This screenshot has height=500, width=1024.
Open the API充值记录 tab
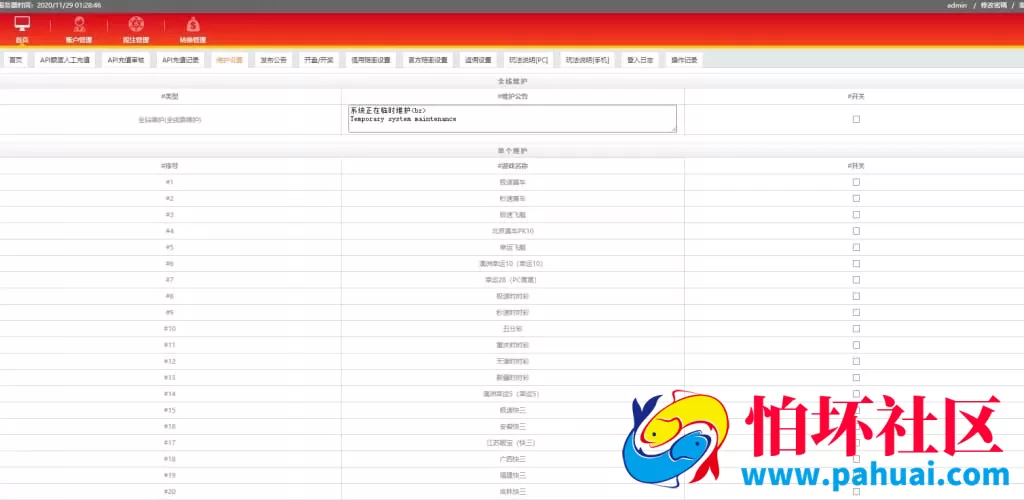180,59
